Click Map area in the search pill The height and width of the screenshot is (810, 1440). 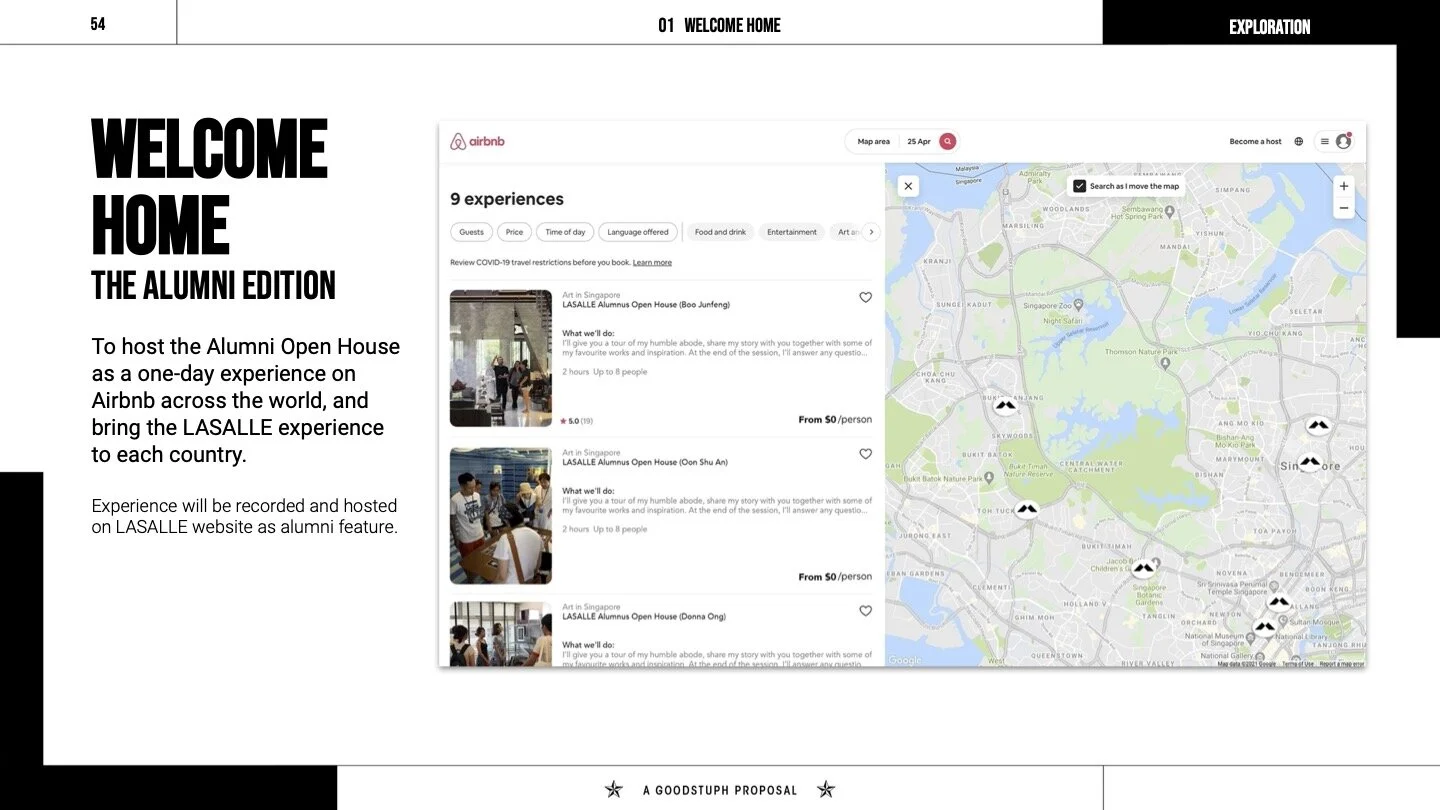click(x=874, y=142)
